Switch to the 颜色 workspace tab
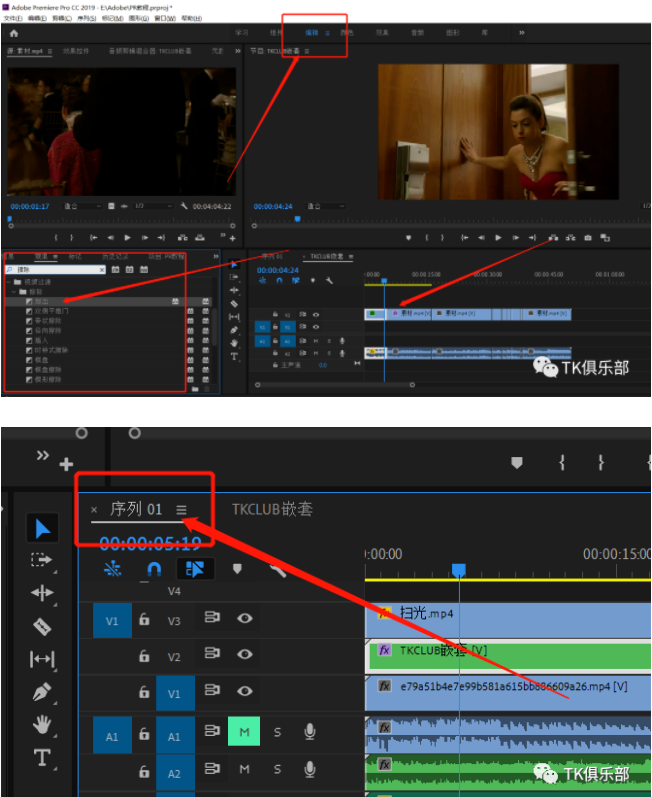This screenshot has height=797, width=652. 347,33
